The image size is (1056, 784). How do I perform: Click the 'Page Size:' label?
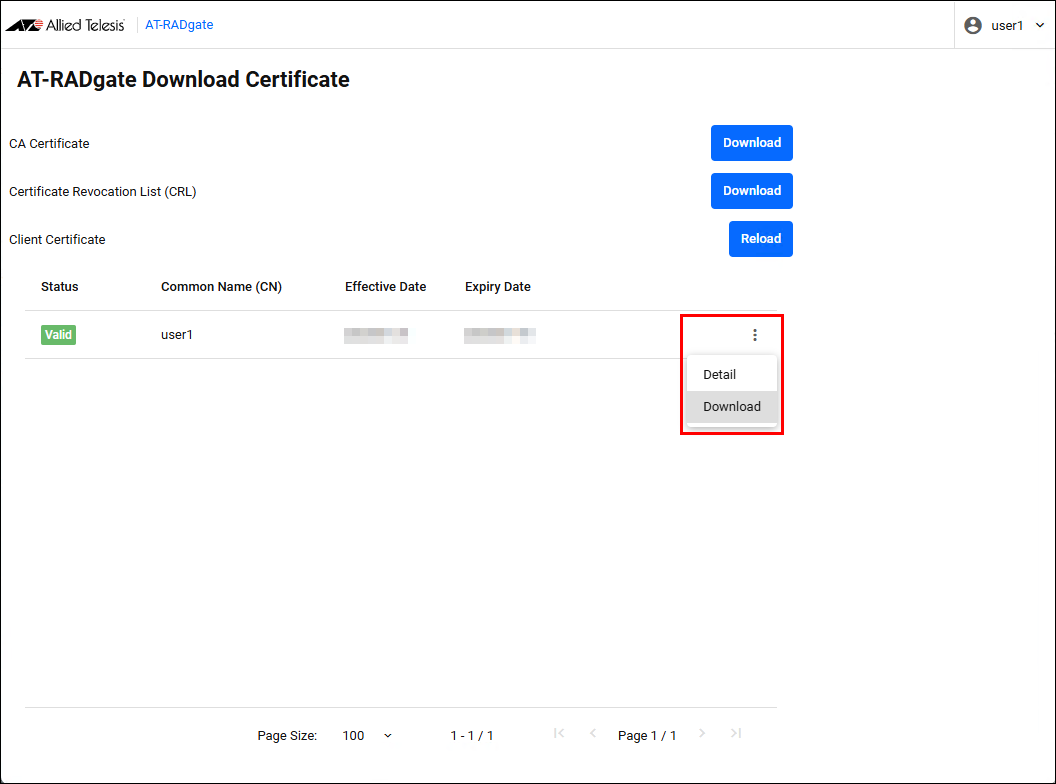click(287, 736)
